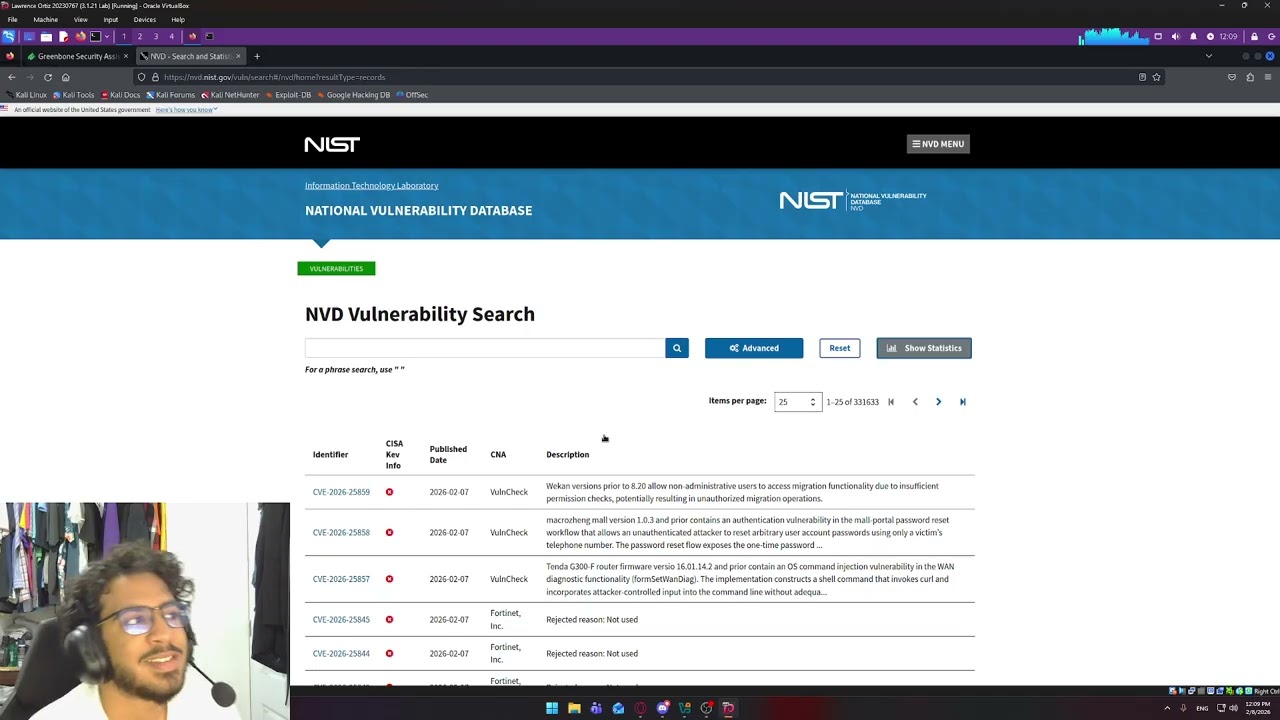Click the blue search magnifier button
Image resolution: width=1280 pixels, height=720 pixels.
click(x=677, y=348)
